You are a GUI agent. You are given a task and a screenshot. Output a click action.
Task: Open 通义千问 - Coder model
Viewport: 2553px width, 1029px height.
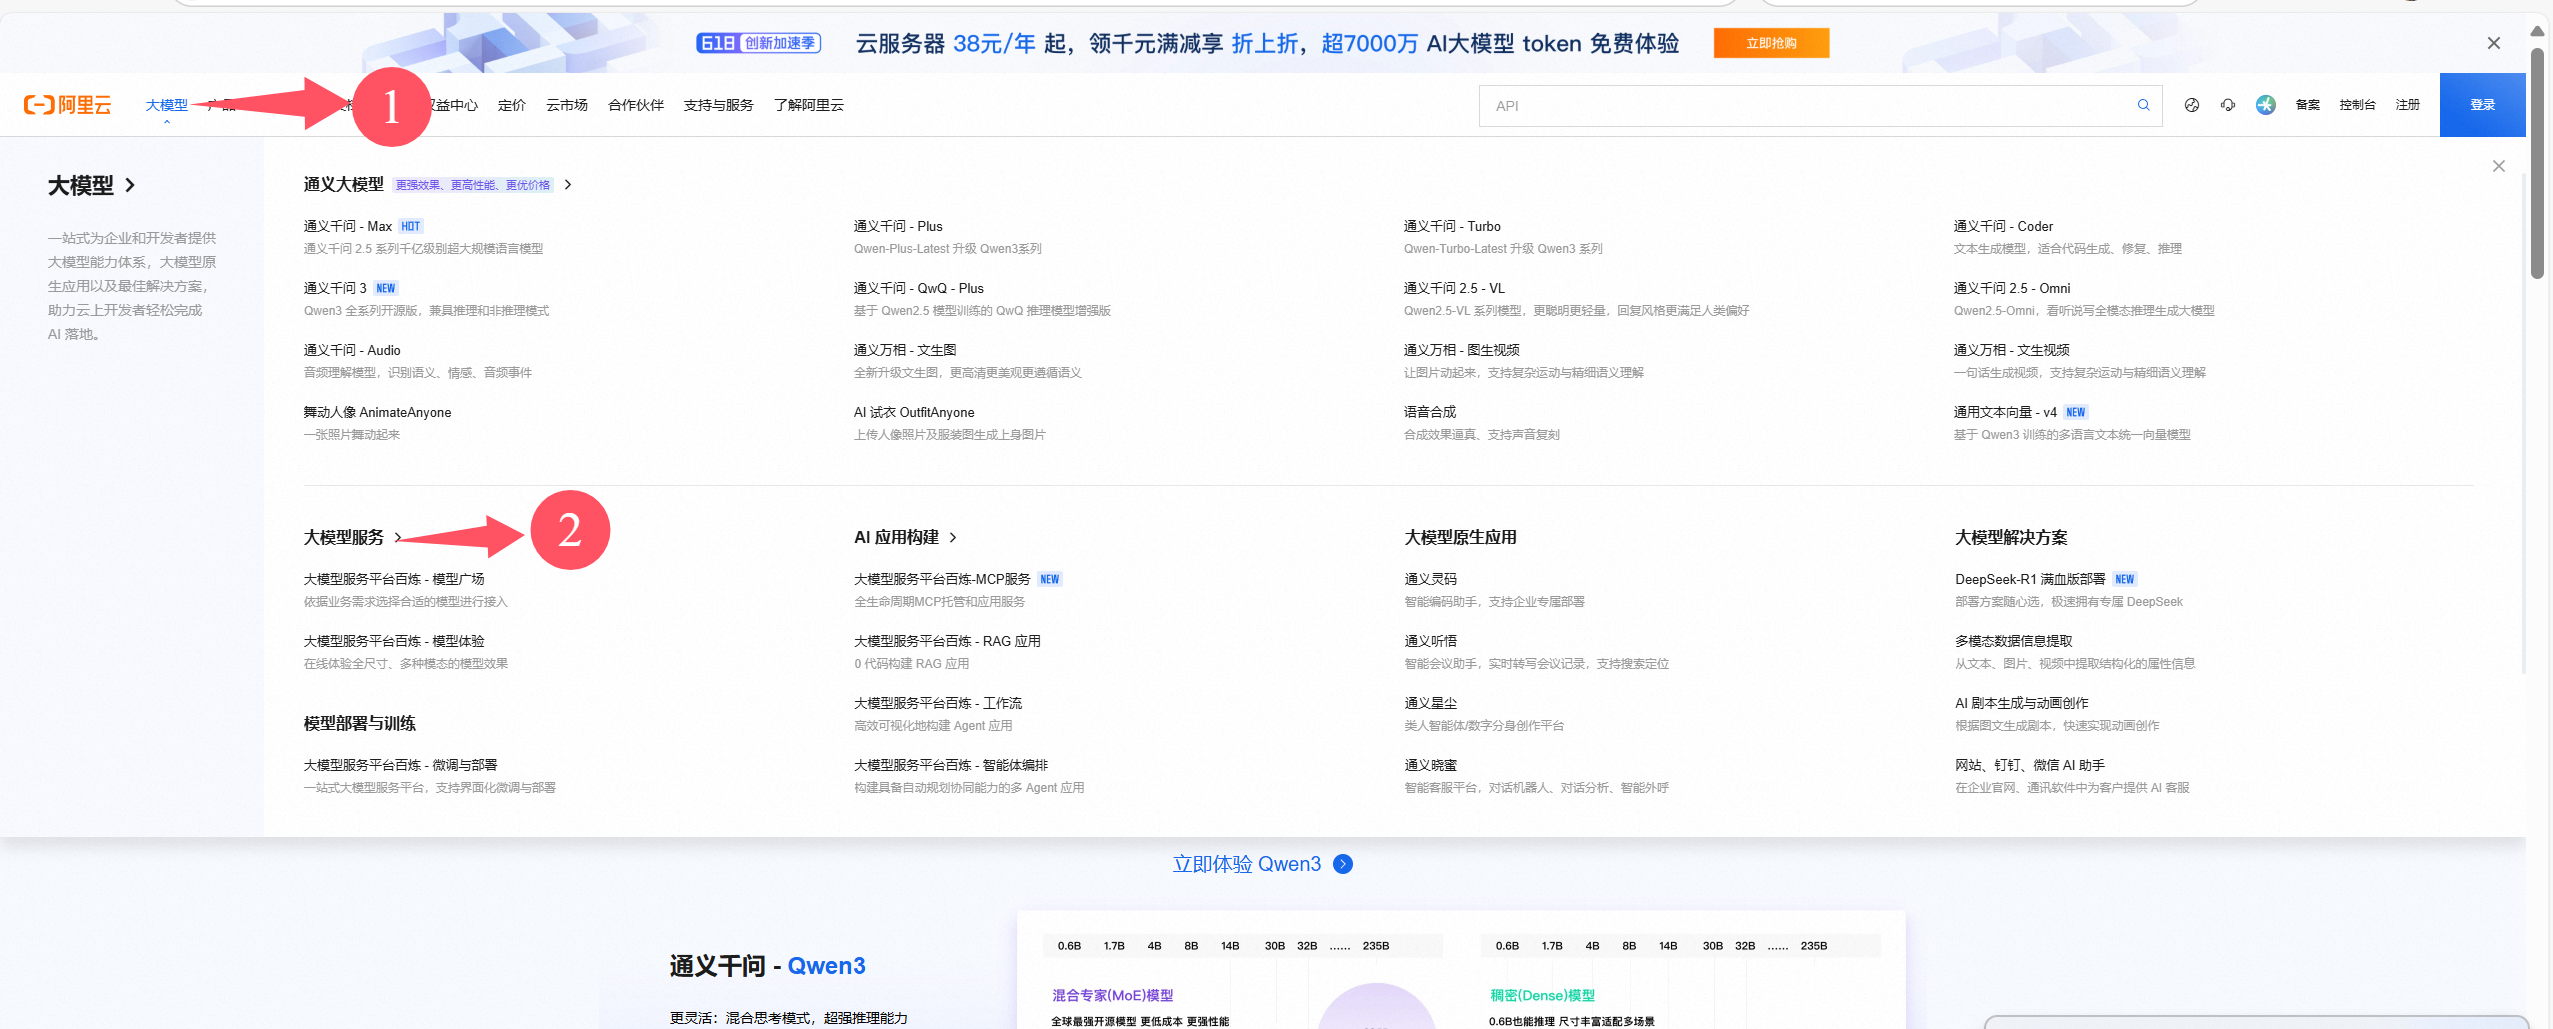tap(2003, 227)
